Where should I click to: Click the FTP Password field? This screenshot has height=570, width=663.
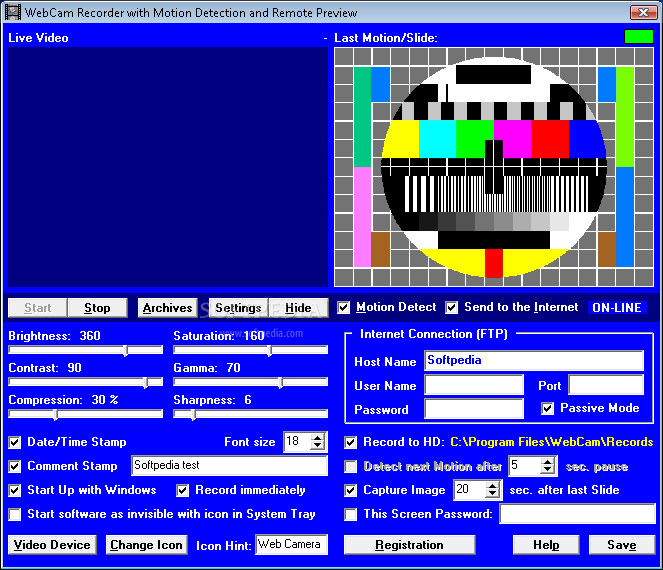tap(474, 408)
